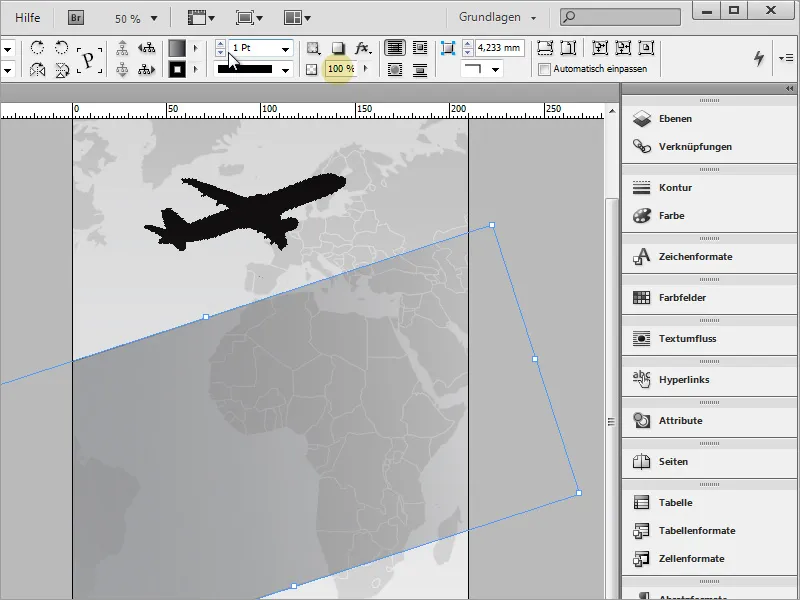The height and width of the screenshot is (600, 800).
Task: Open the Textumfluss panel
Action: tap(687, 339)
